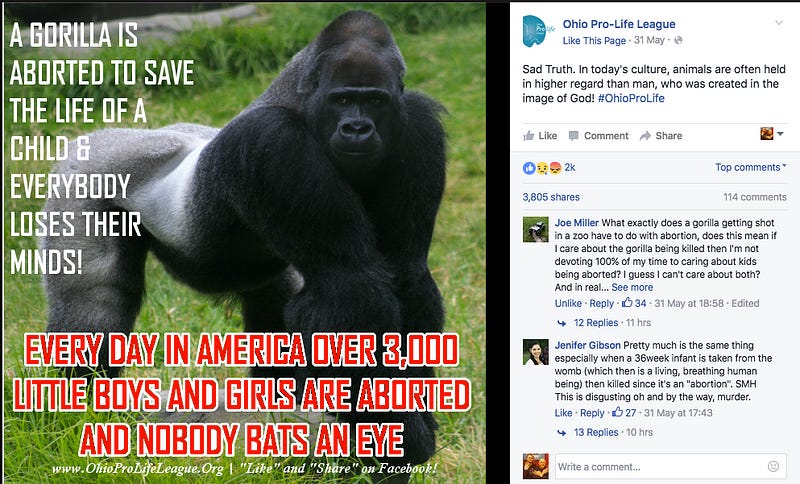
Task: Click Like This Page link
Action: pos(594,41)
